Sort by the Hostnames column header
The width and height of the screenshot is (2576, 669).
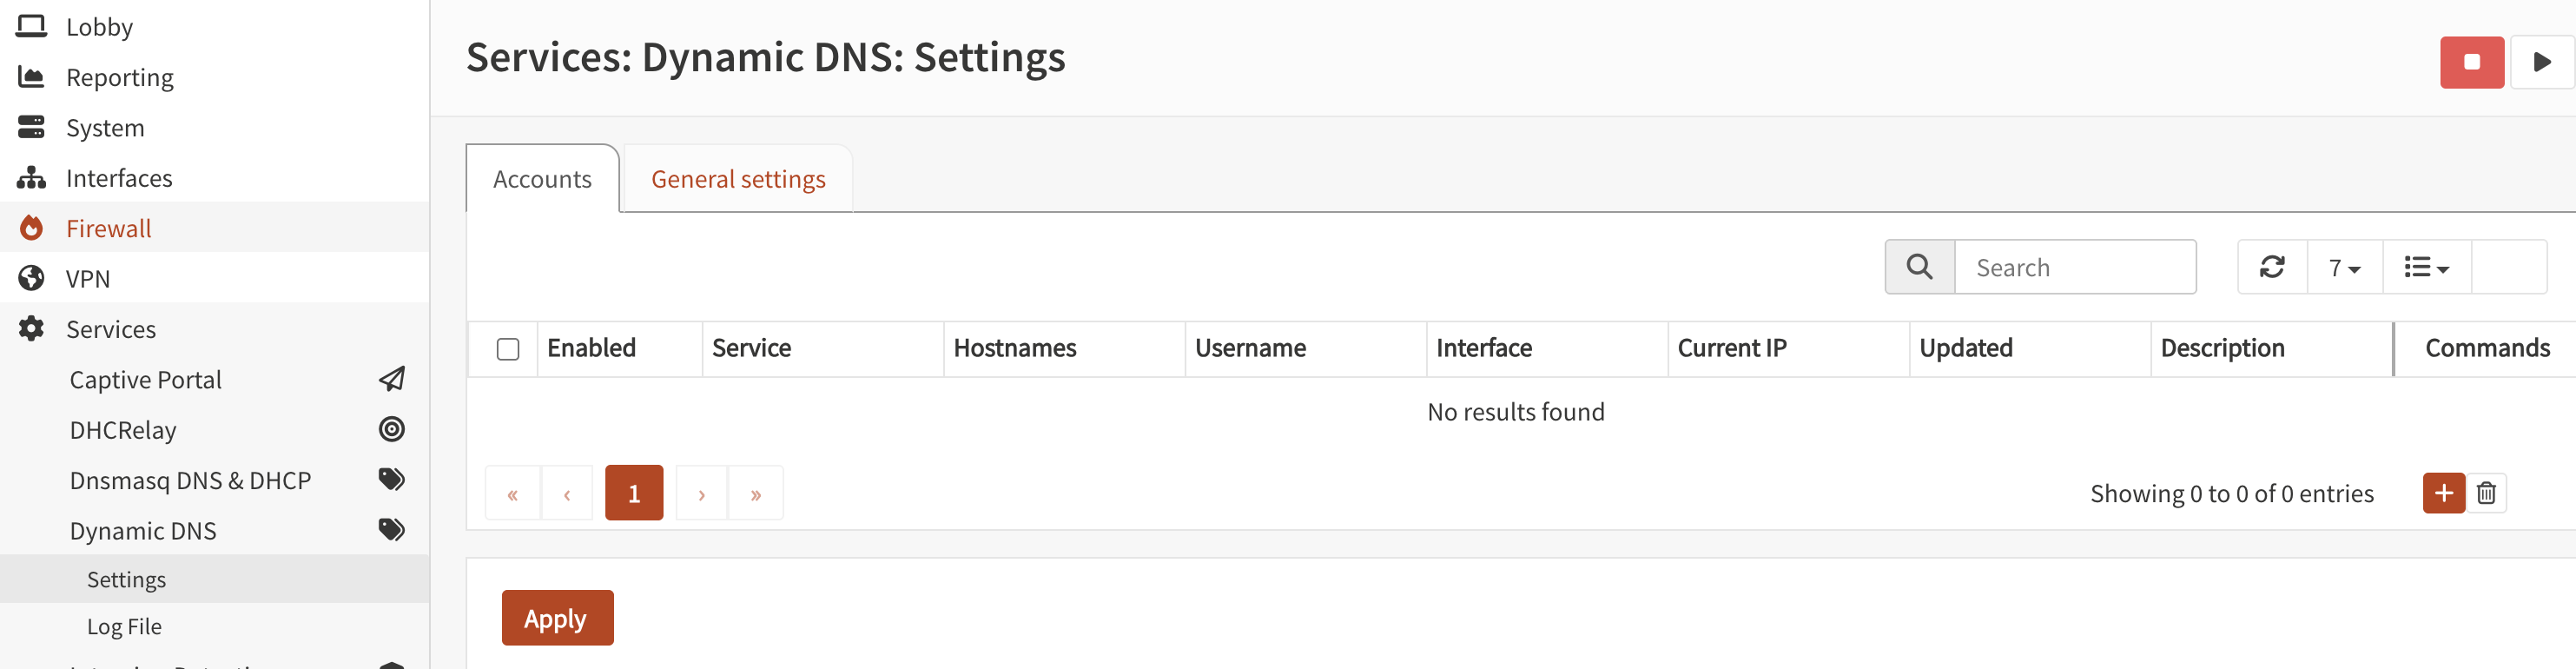click(x=1014, y=348)
